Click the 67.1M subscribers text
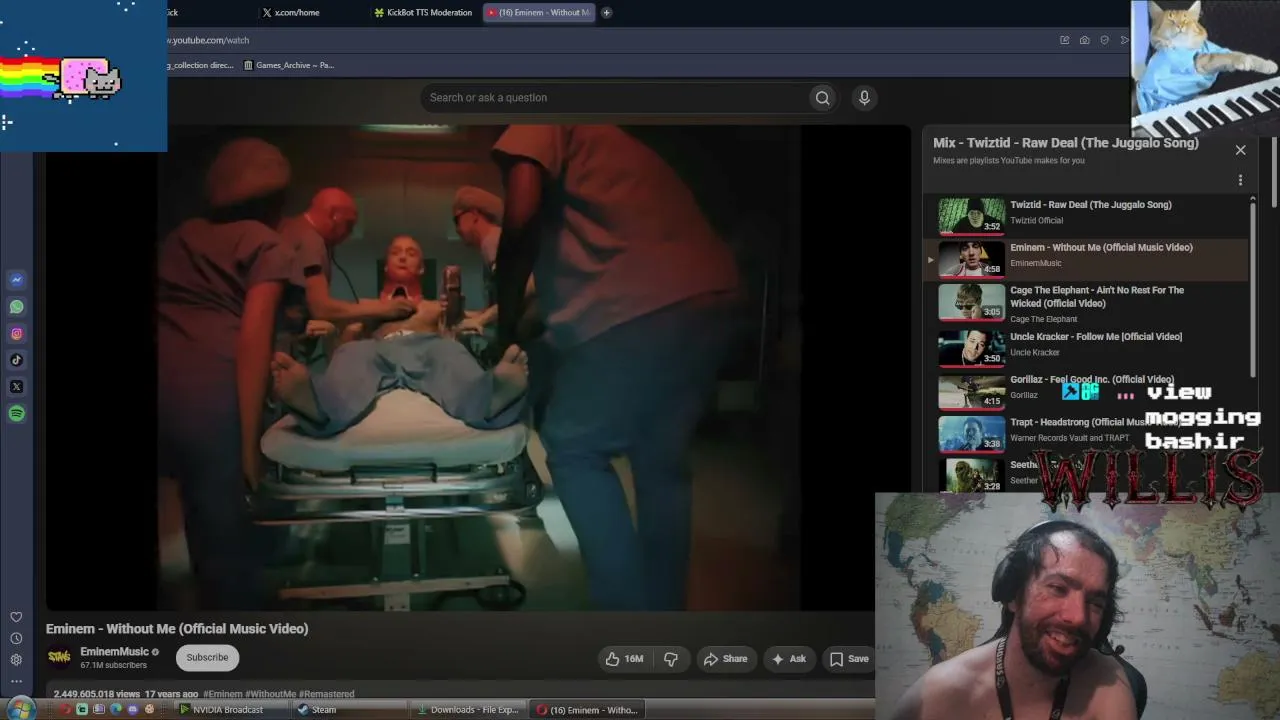 tap(113, 666)
